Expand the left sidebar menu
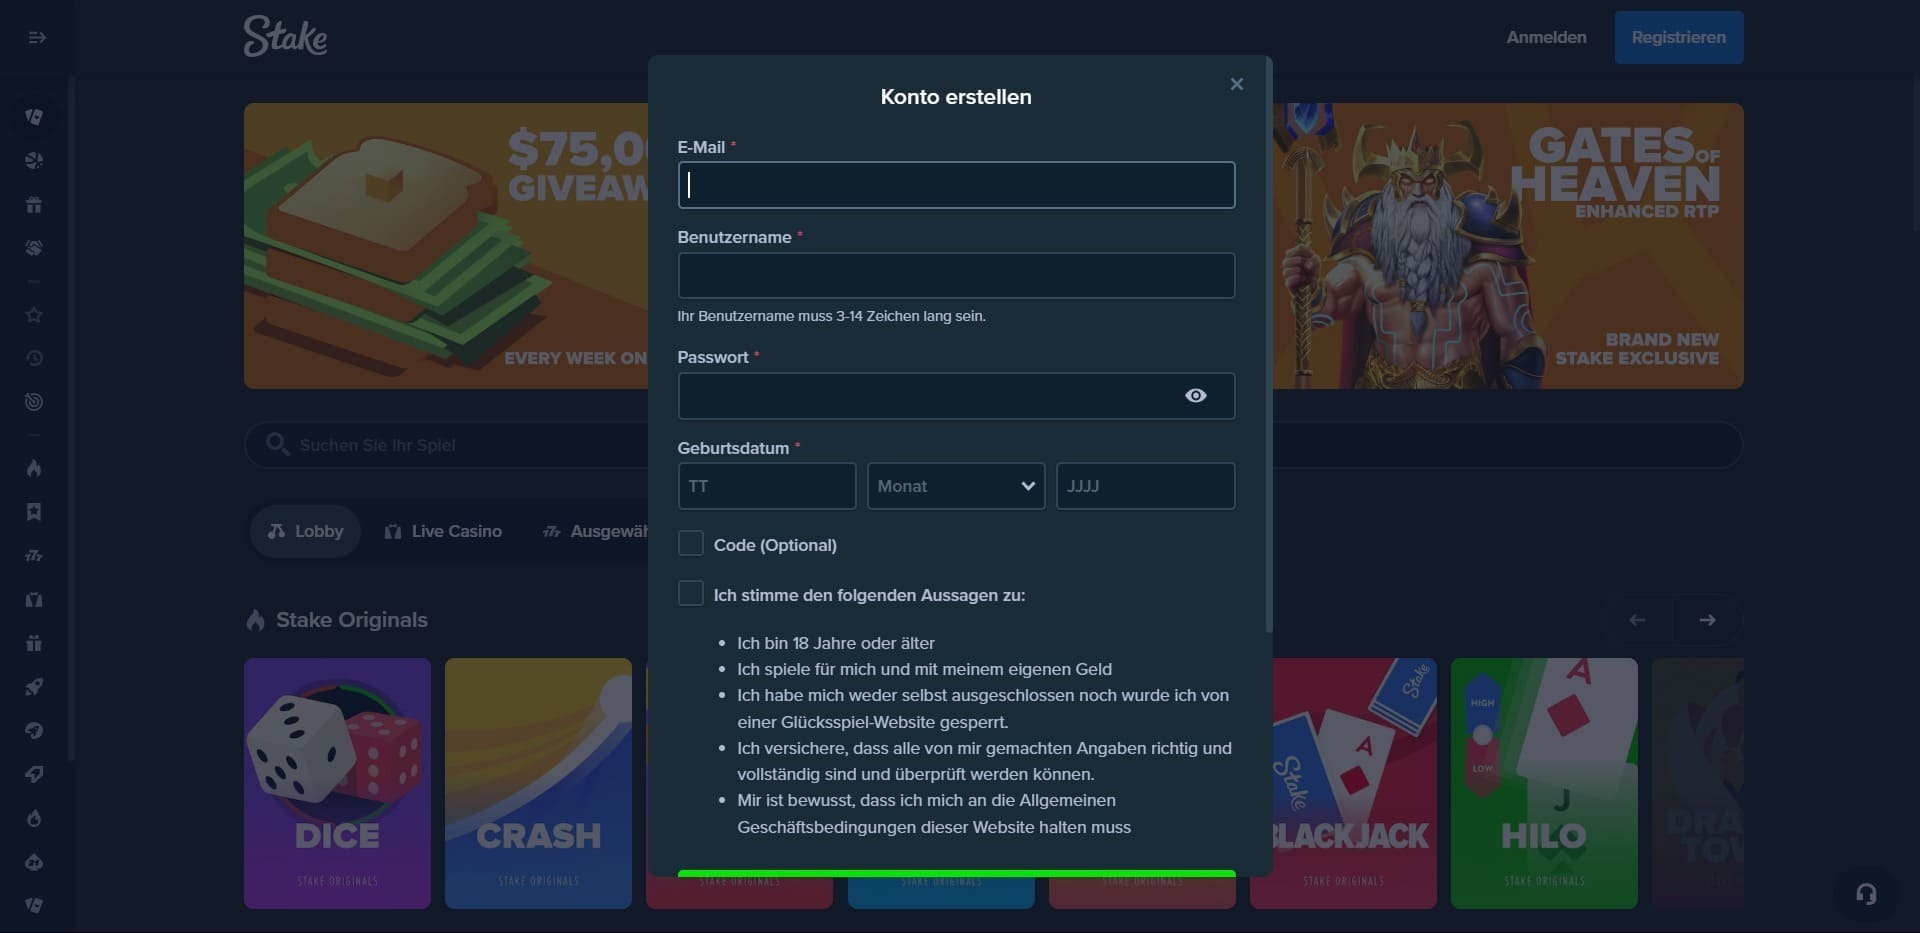The width and height of the screenshot is (1920, 933). tap(37, 38)
